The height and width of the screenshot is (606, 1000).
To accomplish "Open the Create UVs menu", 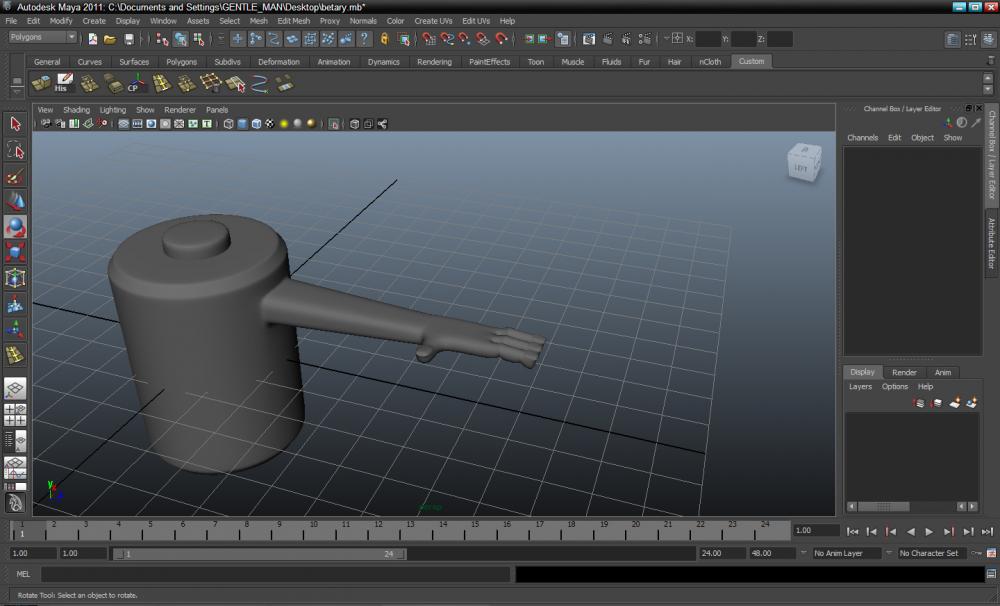I will [433, 21].
